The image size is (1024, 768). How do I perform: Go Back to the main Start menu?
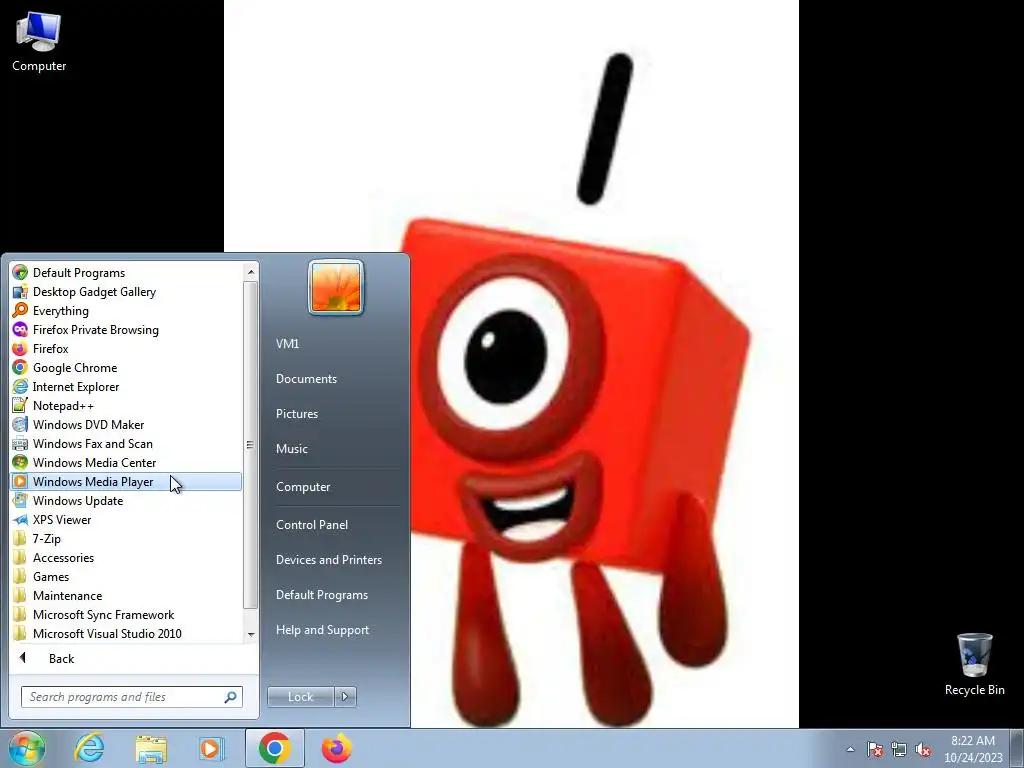coord(133,658)
